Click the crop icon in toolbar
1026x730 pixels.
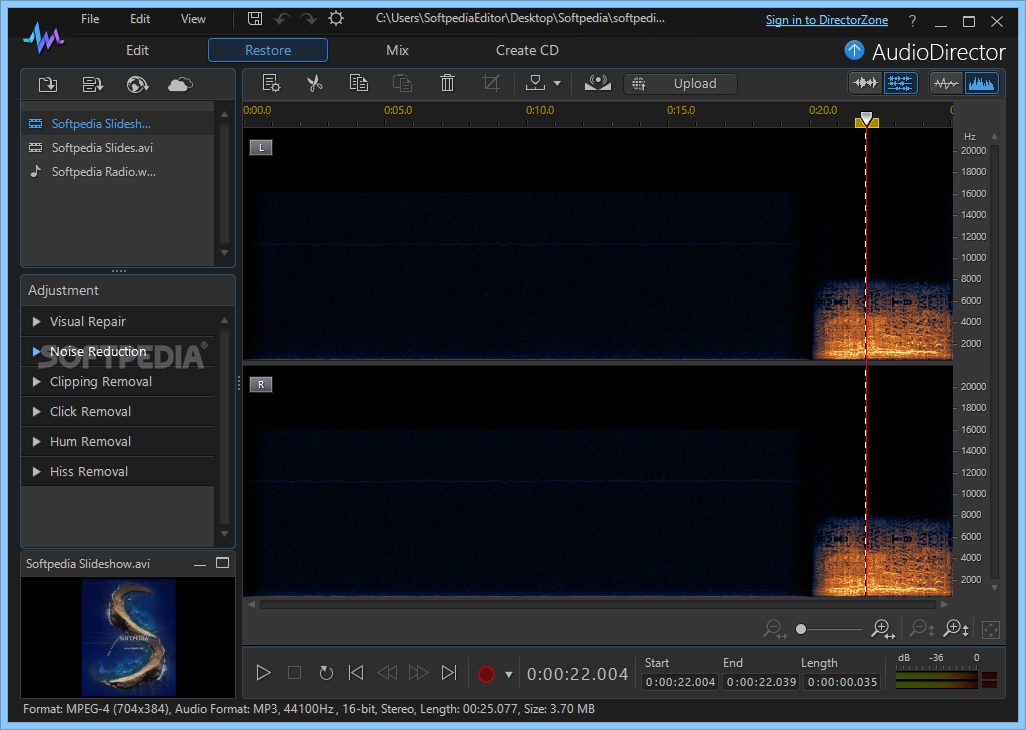[x=491, y=83]
